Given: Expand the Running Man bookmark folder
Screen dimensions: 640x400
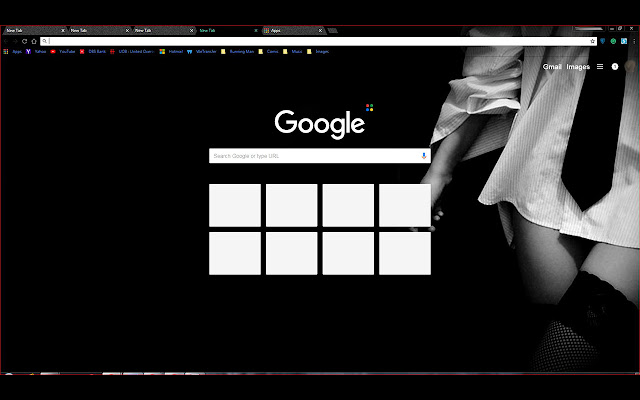Looking at the screenshot, I should [x=237, y=51].
